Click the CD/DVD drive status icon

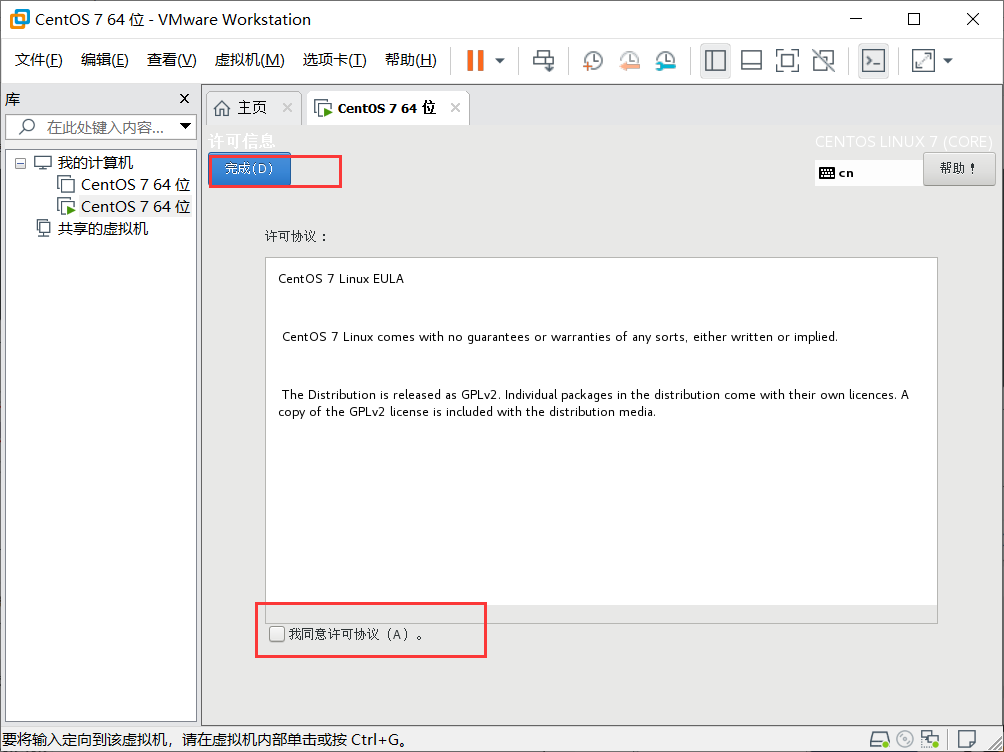(905, 739)
